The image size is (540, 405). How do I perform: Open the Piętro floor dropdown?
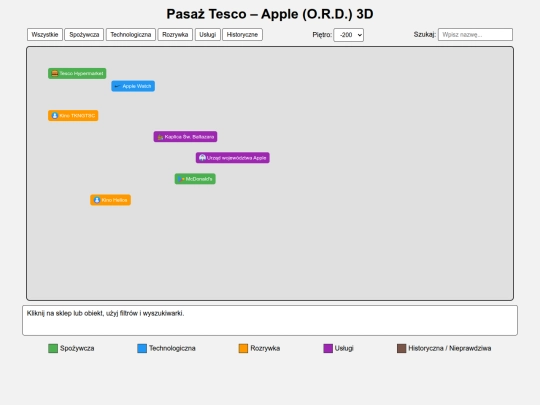point(349,35)
